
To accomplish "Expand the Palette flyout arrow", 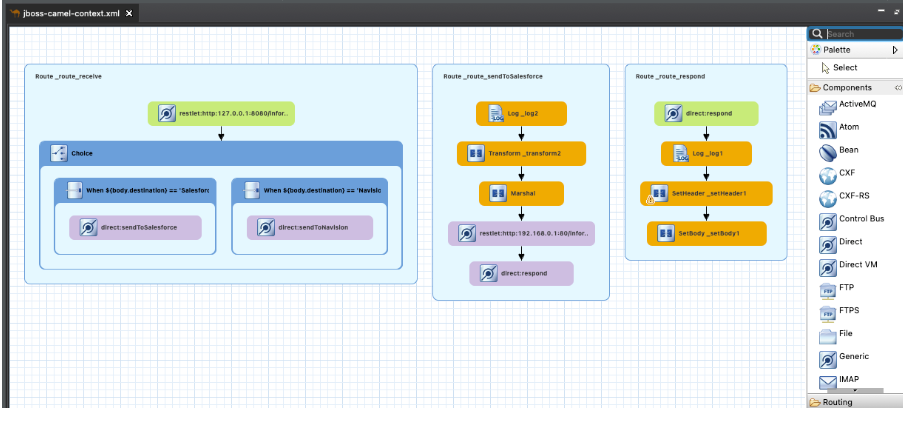I will 895,50.
